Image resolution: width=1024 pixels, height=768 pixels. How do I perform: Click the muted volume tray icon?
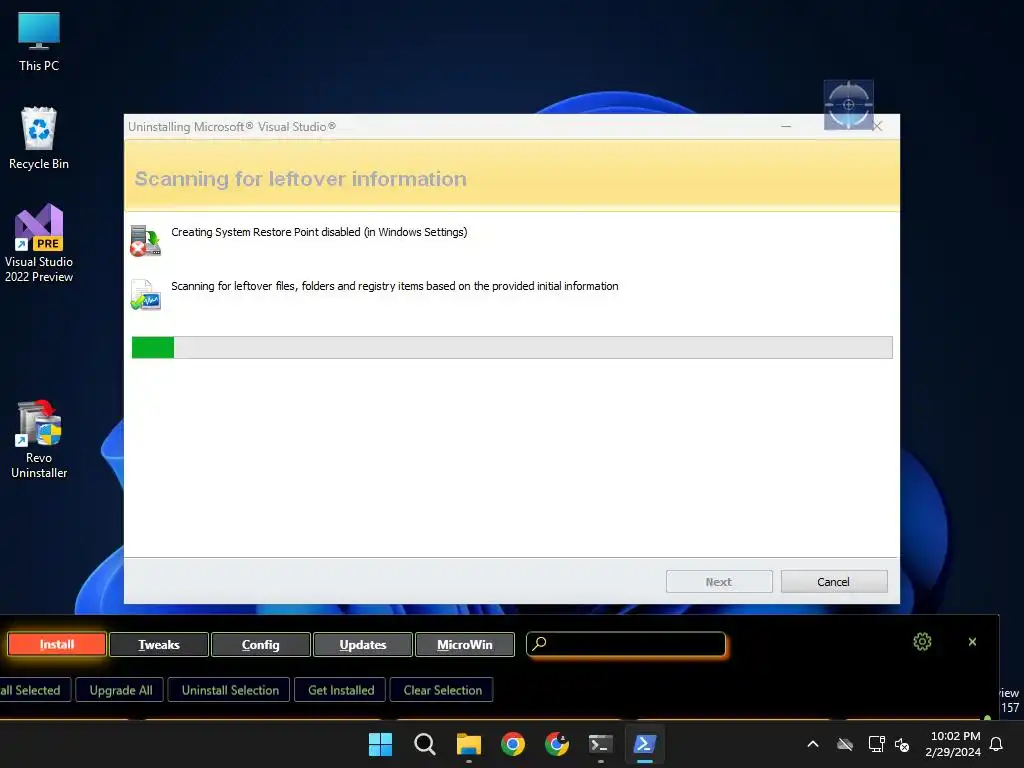[x=902, y=744]
